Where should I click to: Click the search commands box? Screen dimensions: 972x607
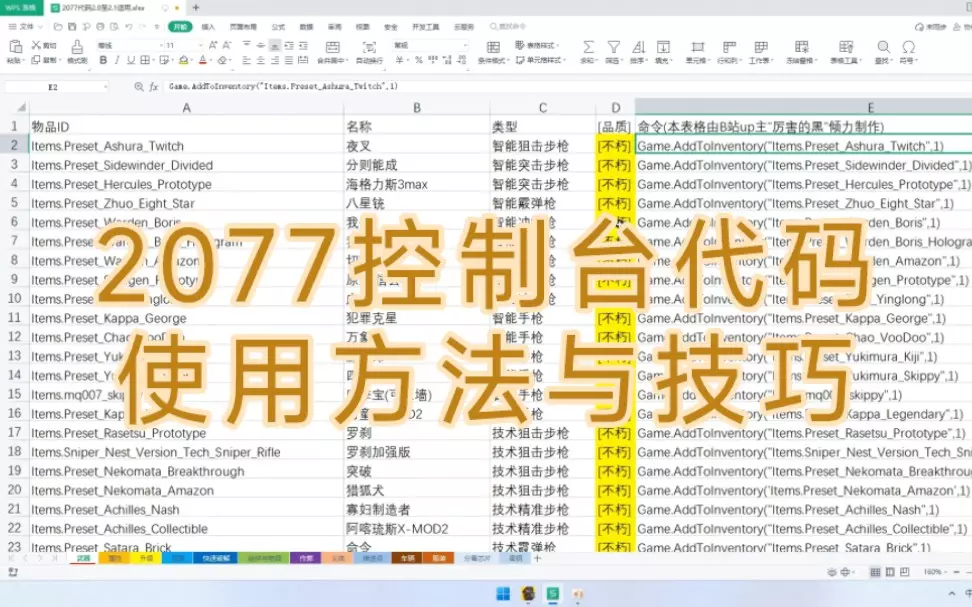[508, 27]
